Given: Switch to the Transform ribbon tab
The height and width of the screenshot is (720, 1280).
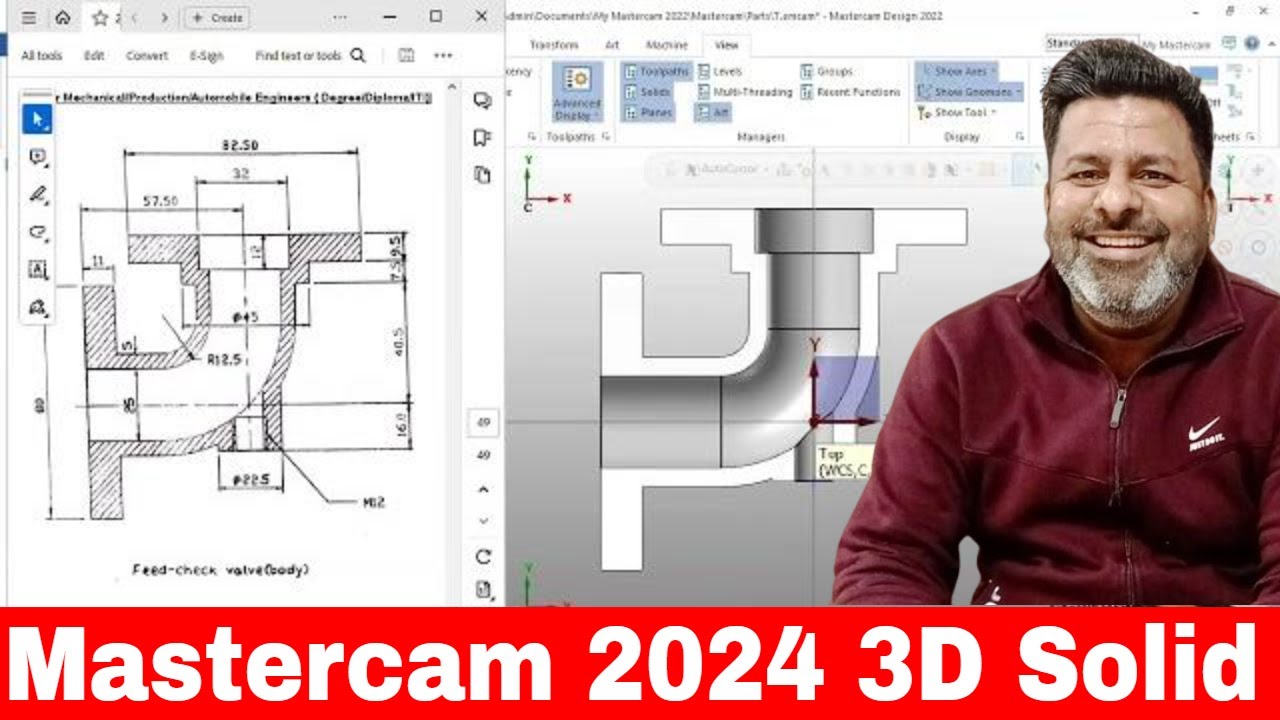Looking at the screenshot, I should point(553,45).
